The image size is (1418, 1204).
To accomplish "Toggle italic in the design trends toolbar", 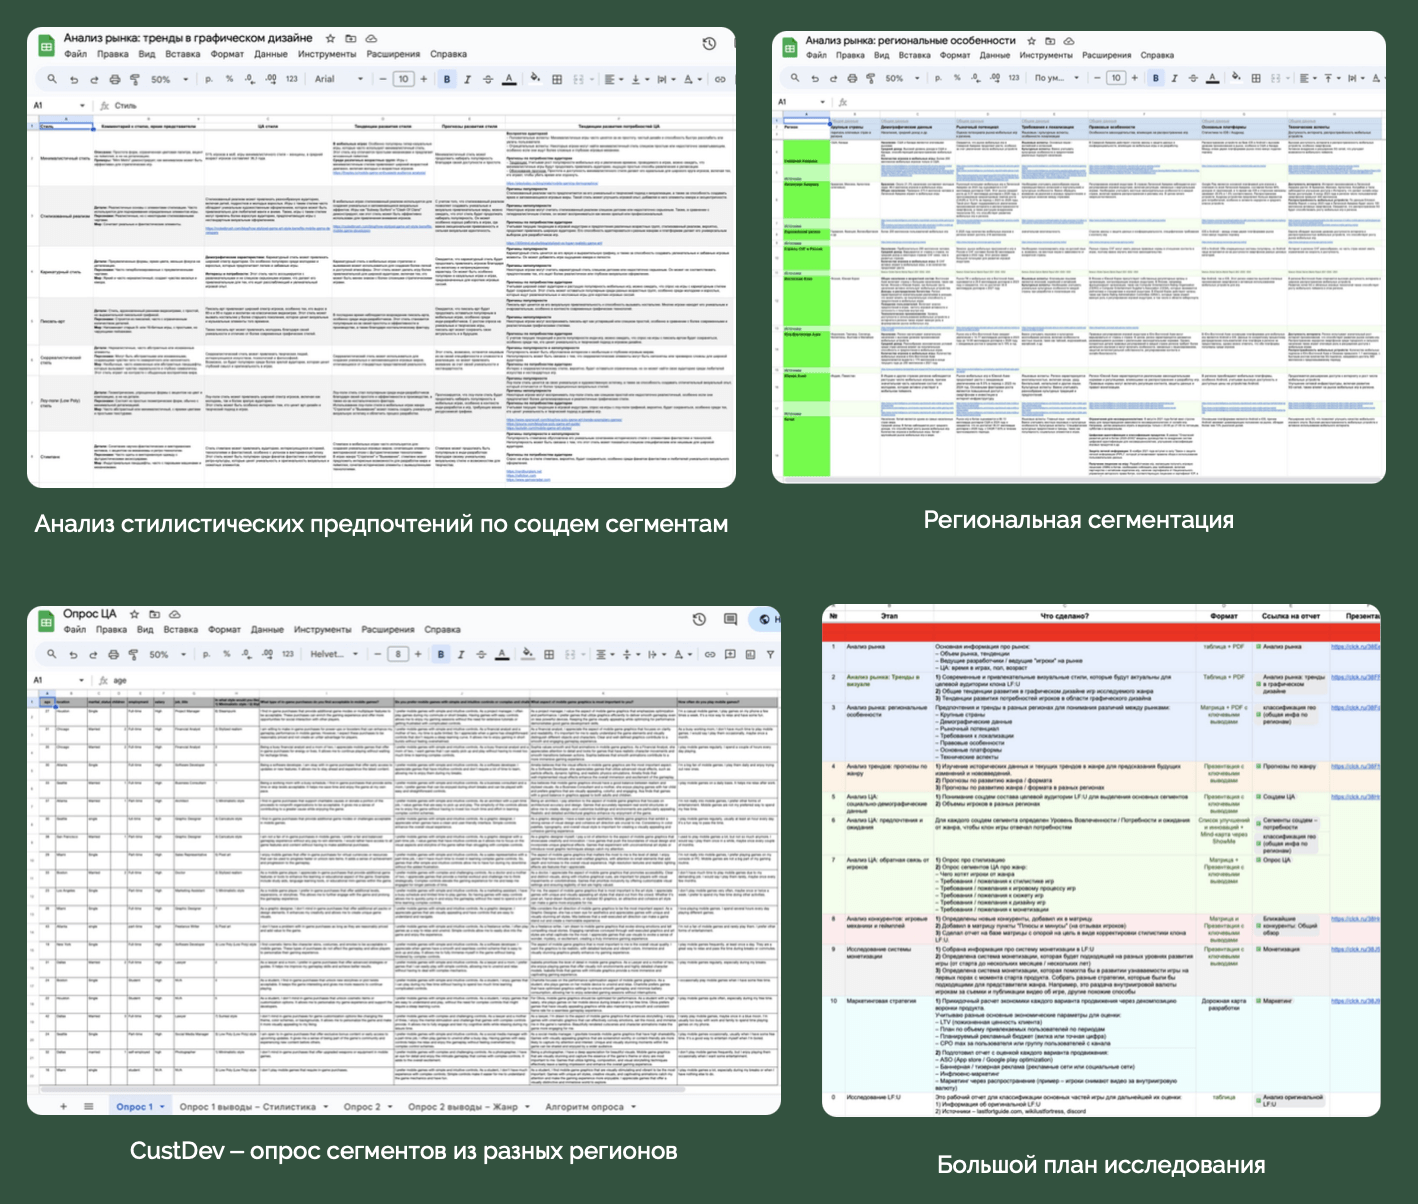I will (467, 79).
